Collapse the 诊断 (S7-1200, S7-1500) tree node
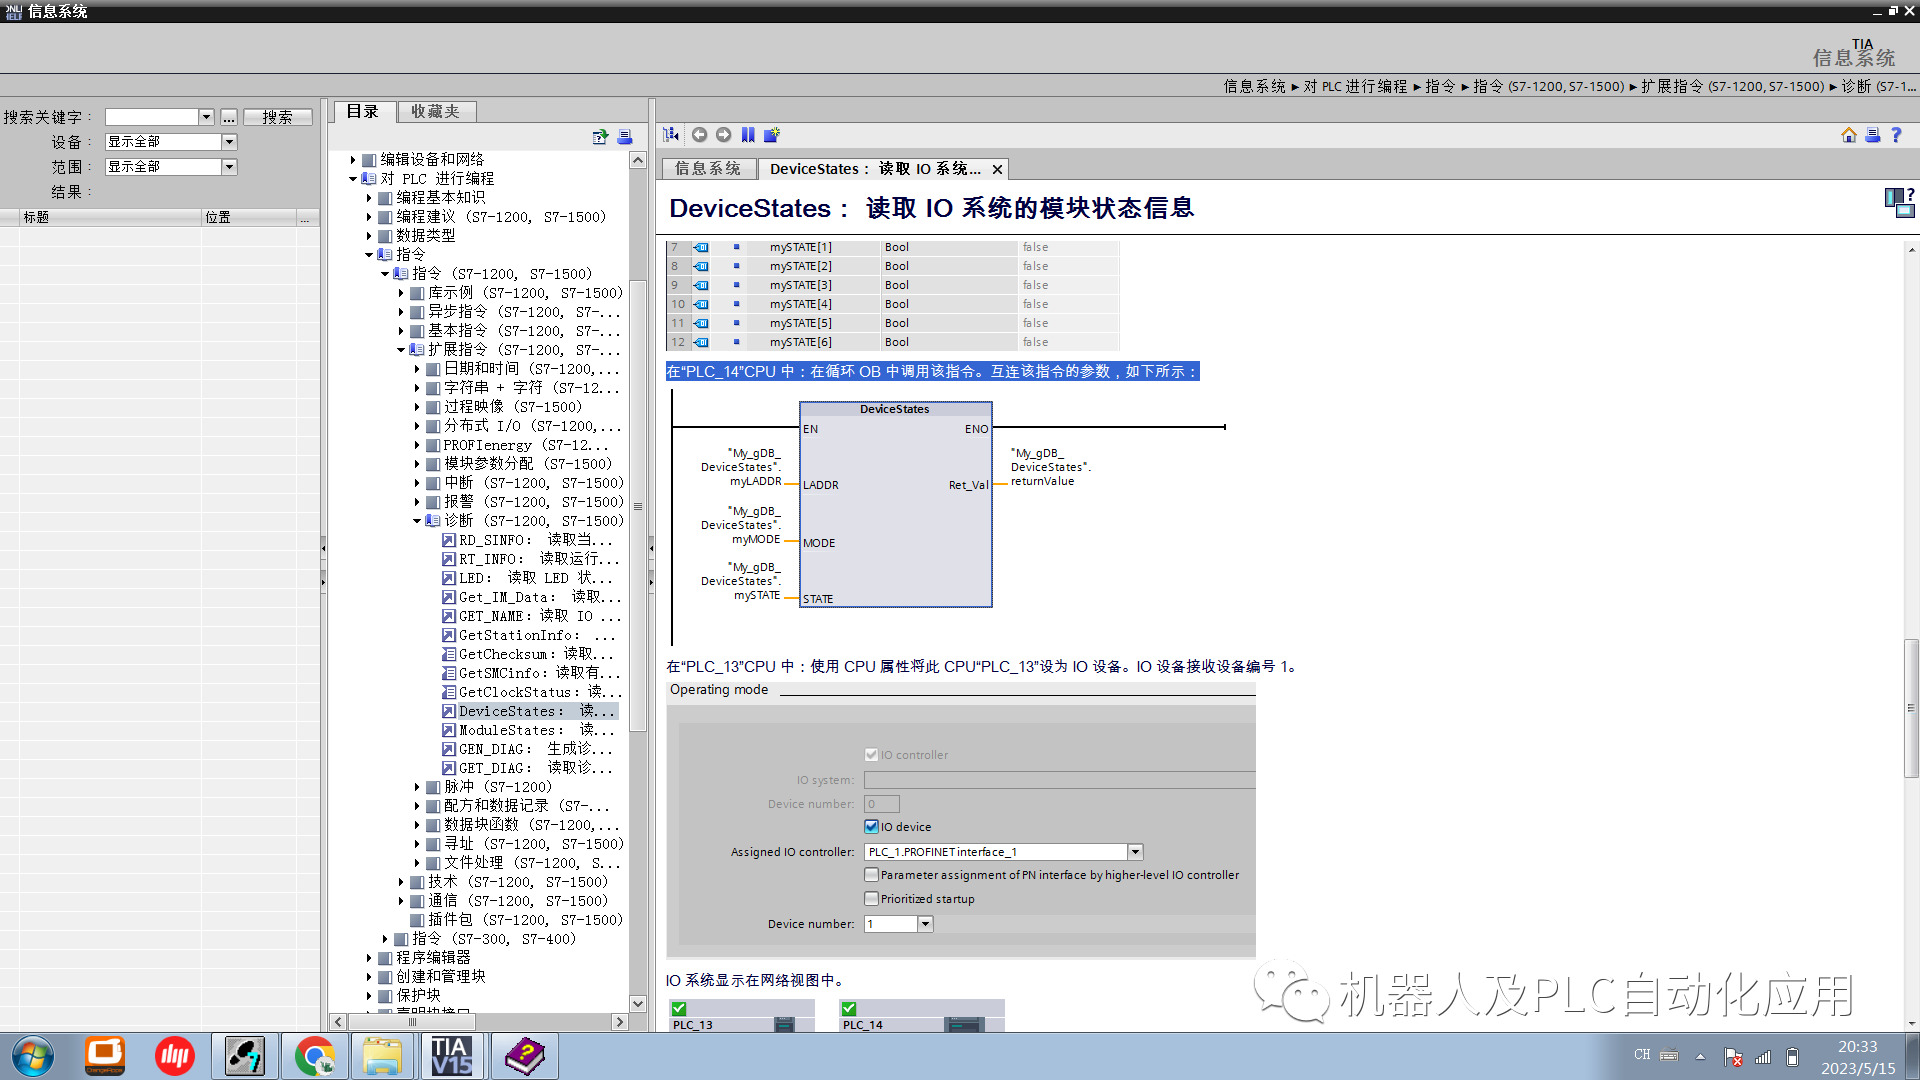This screenshot has height=1080, width=1920. click(417, 520)
